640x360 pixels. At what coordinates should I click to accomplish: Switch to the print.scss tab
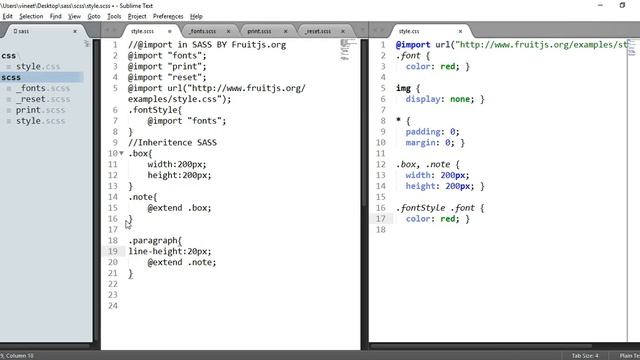click(x=259, y=31)
